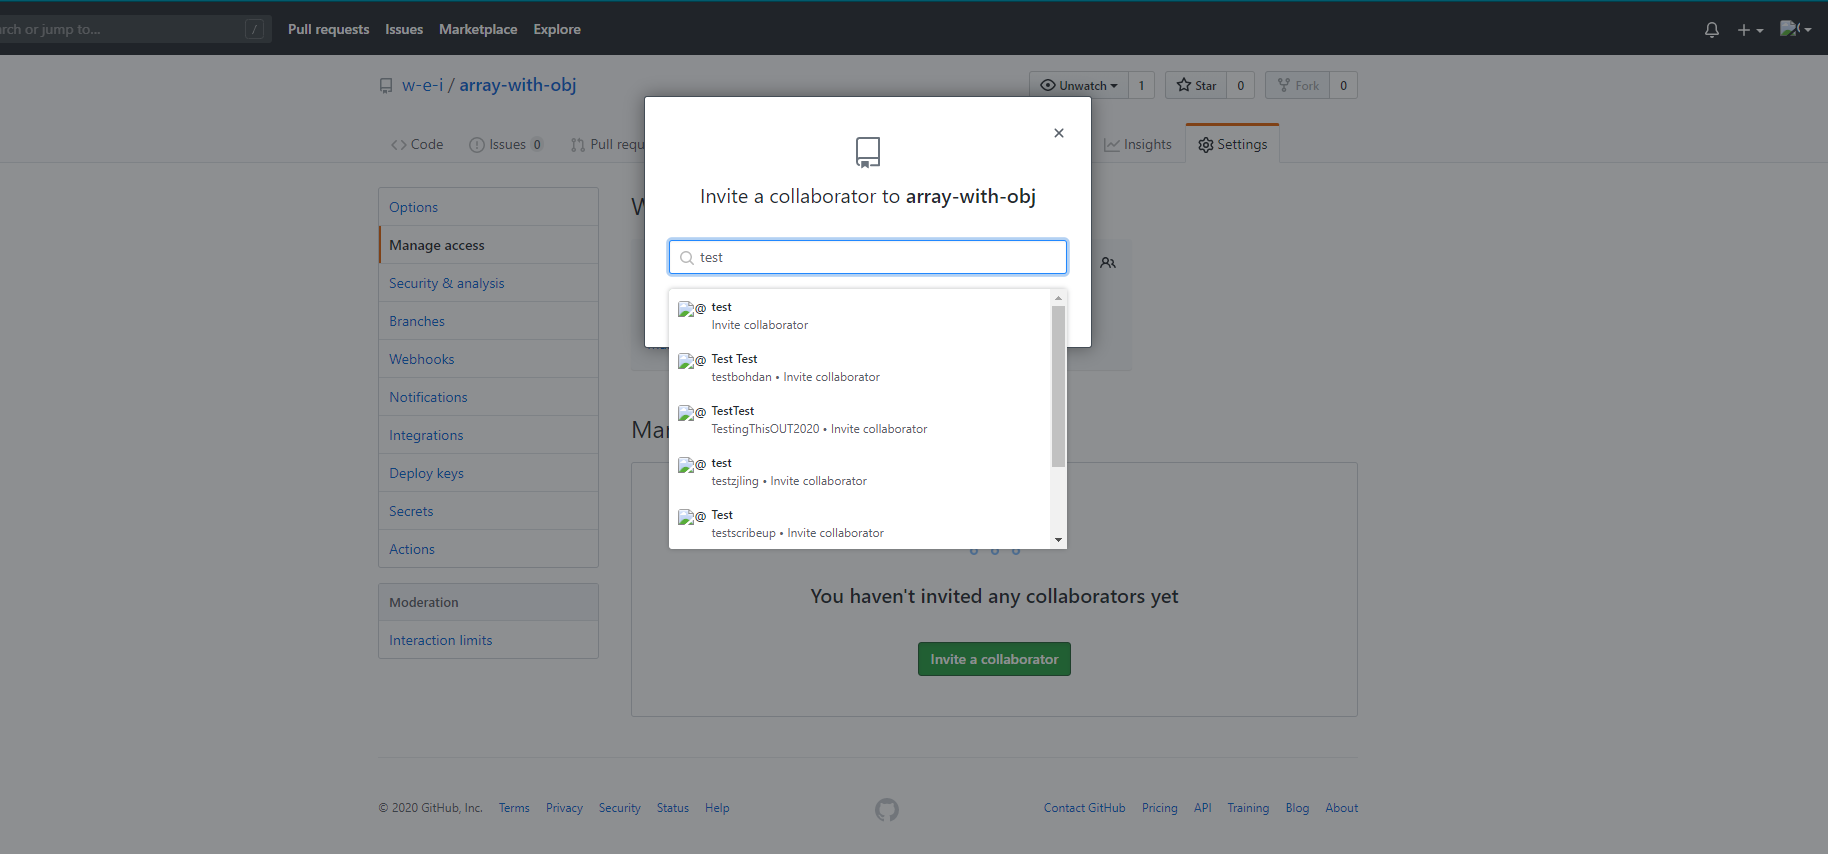This screenshot has width=1828, height=854.
Task: Open Webhooks settings
Action: pos(488,359)
